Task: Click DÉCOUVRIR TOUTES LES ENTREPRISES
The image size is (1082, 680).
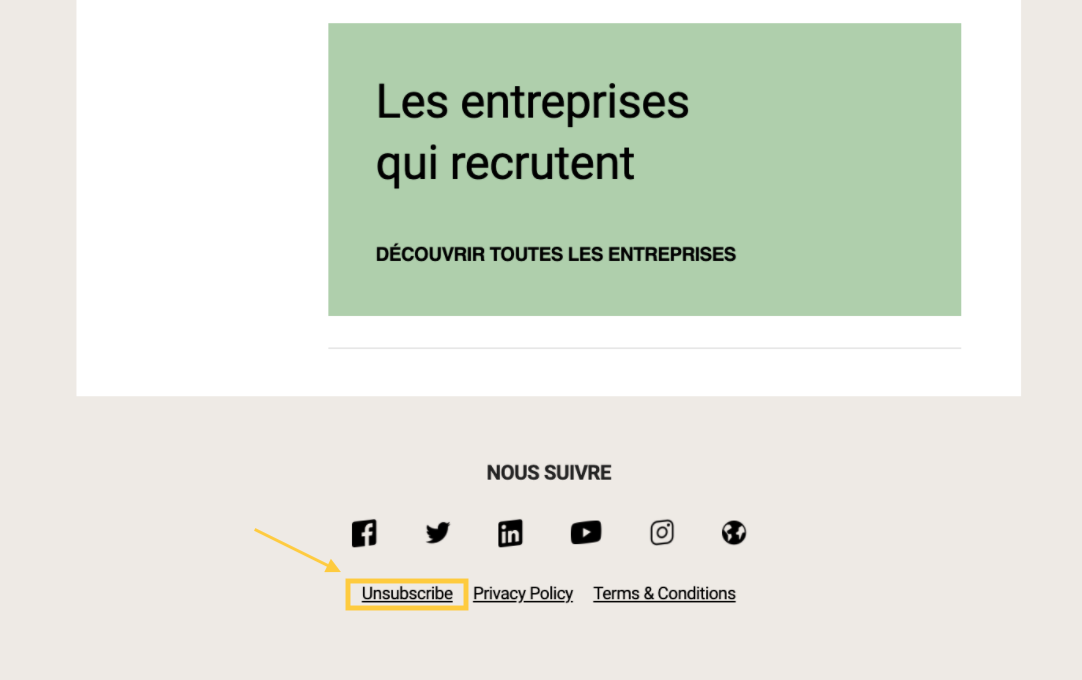Action: click(x=555, y=255)
